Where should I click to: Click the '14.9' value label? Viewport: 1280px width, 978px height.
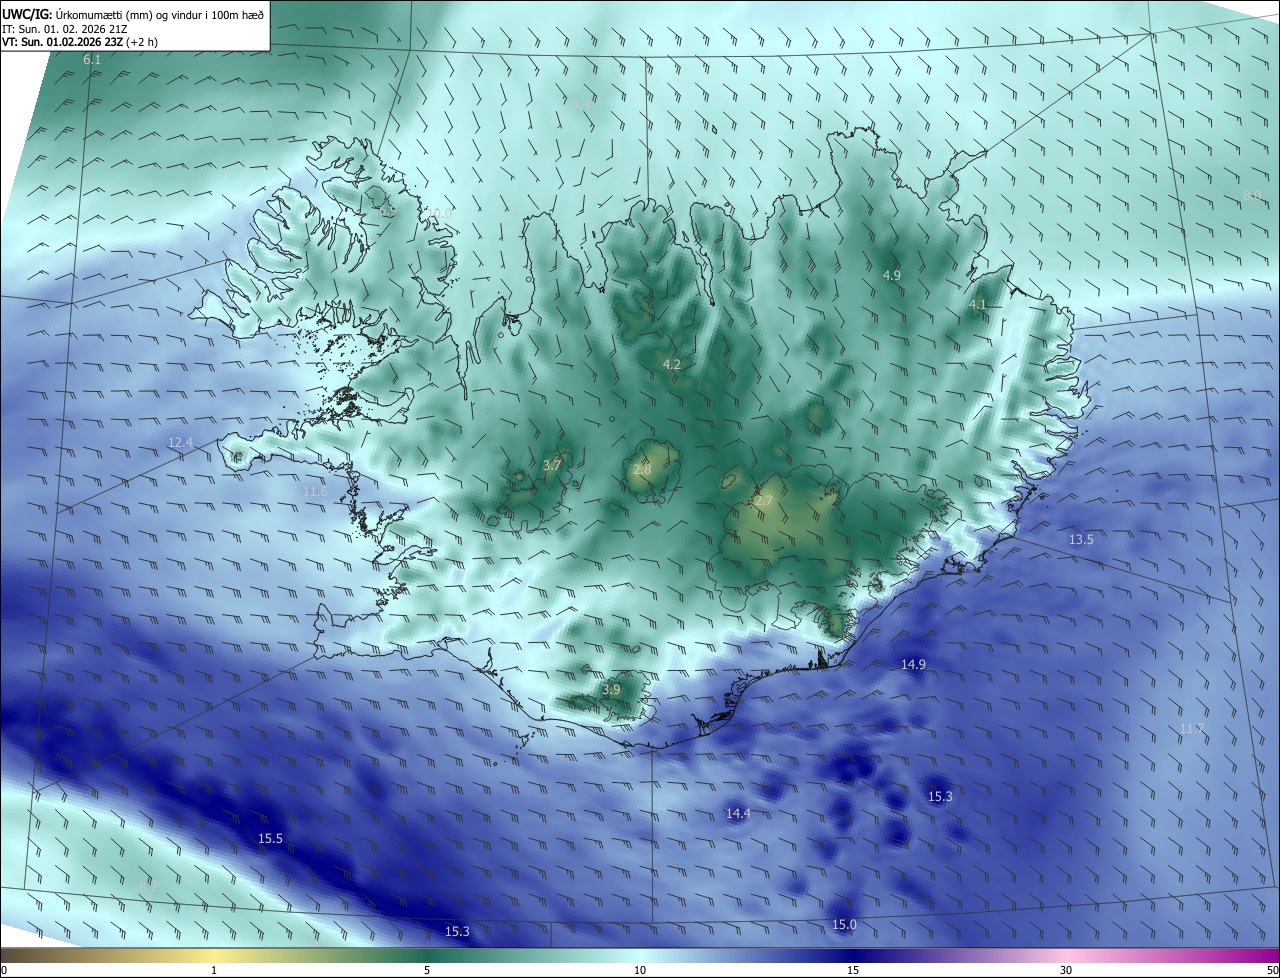(913, 664)
